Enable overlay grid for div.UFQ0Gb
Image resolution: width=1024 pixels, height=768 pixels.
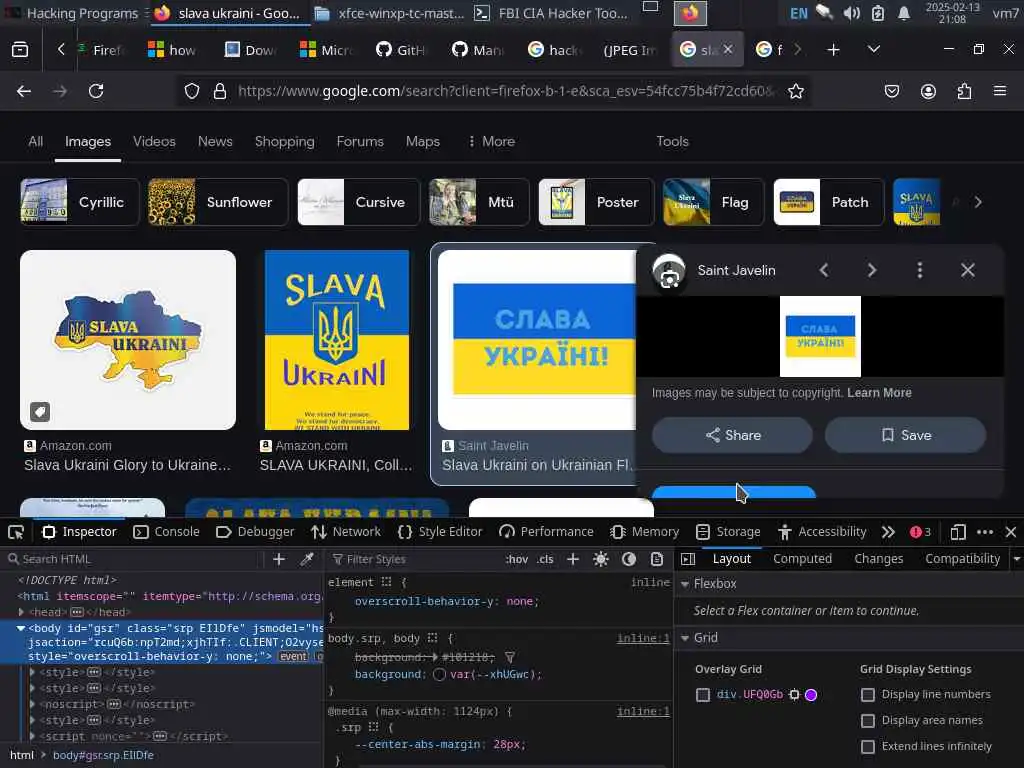[x=703, y=695]
